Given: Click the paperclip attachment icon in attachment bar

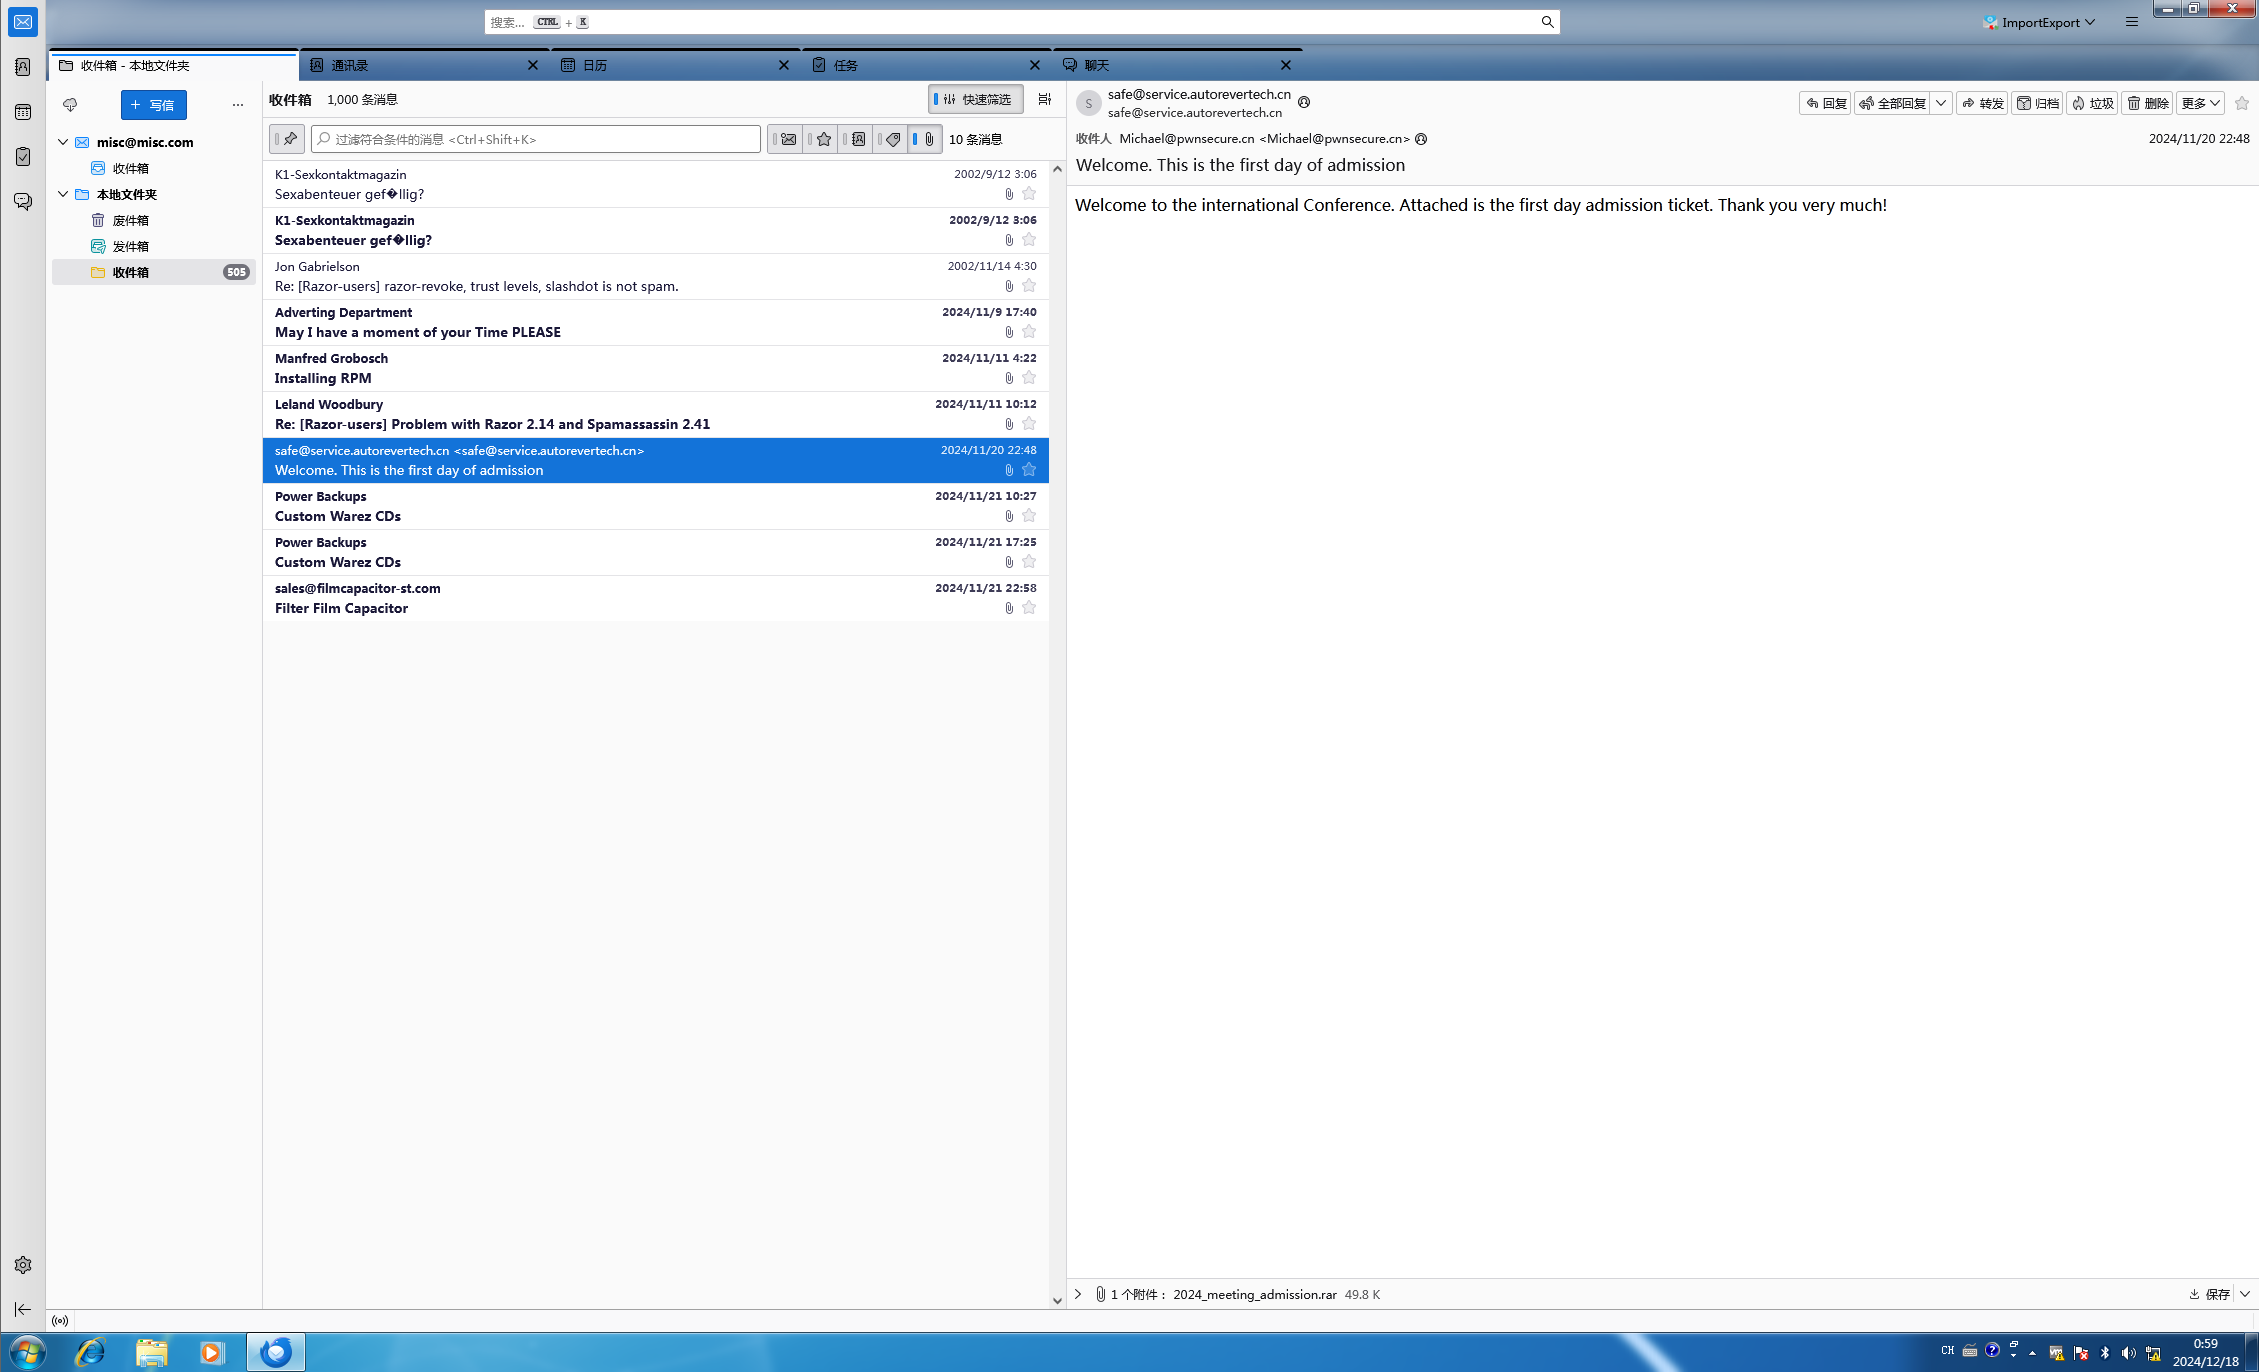Looking at the screenshot, I should [1100, 1294].
